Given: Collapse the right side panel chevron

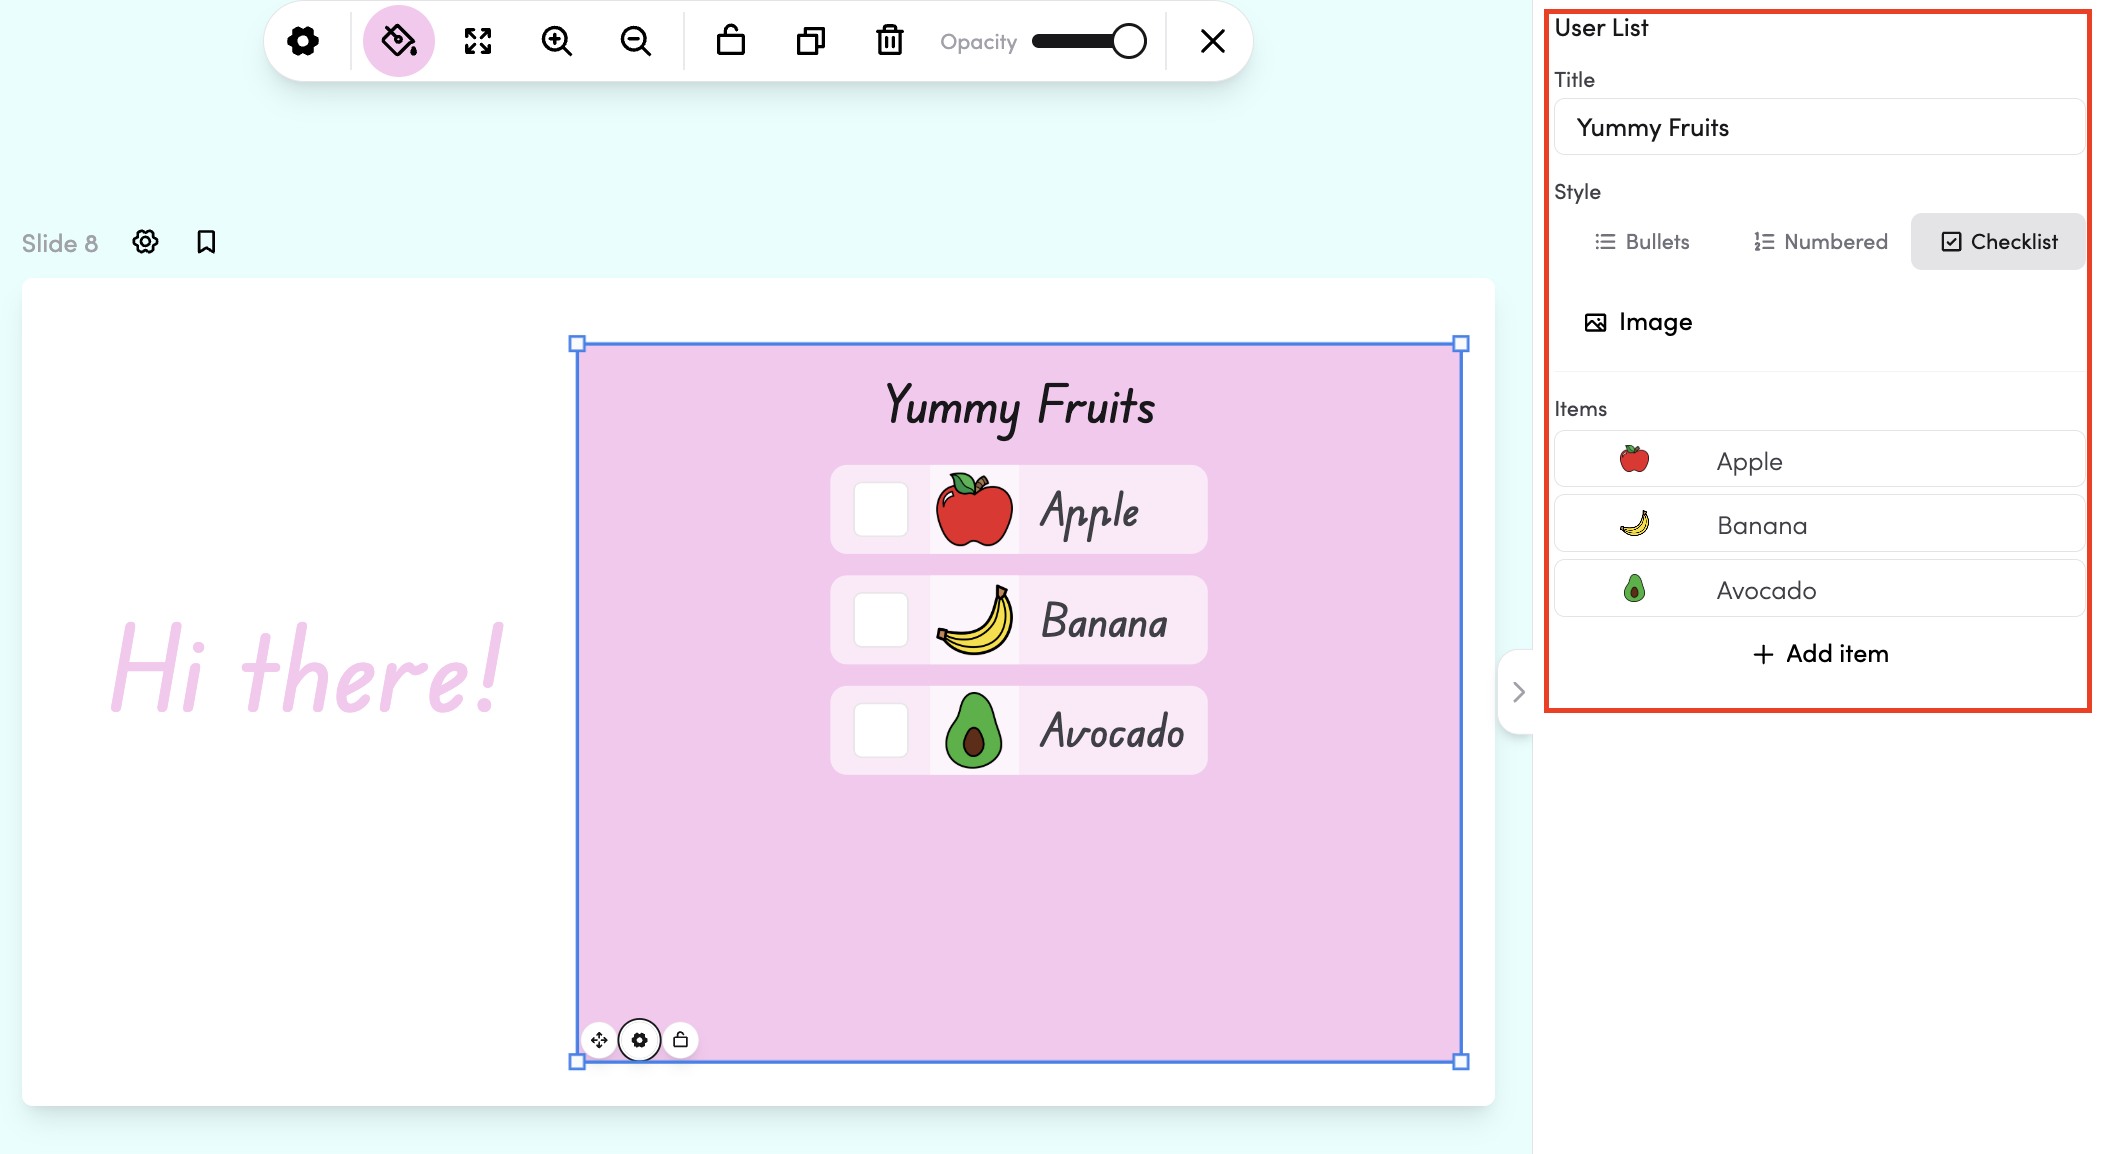Looking at the screenshot, I should (x=1518, y=692).
